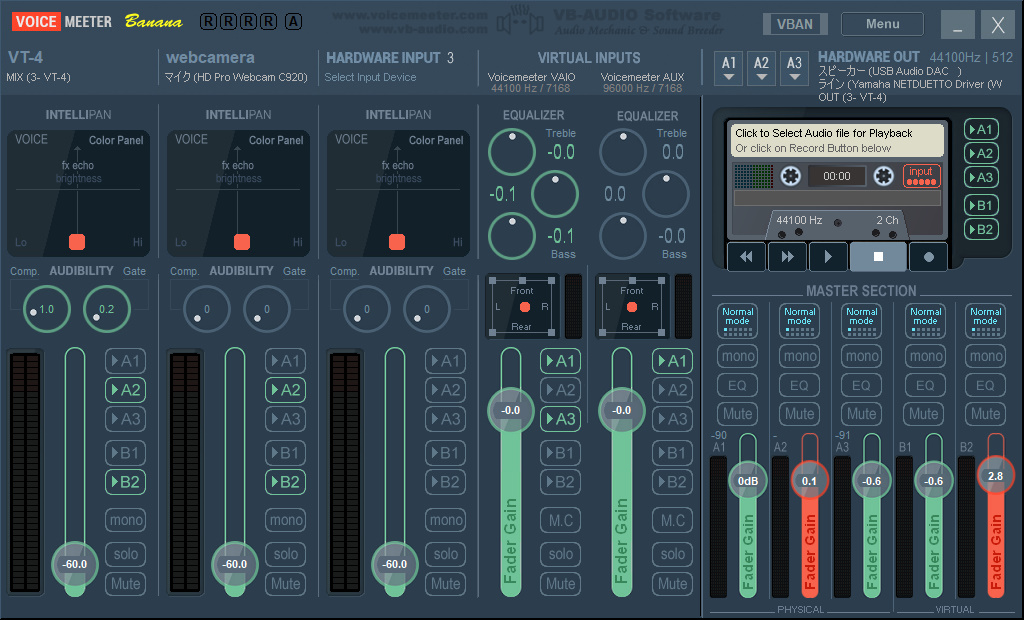The image size is (1024, 620).
Task: Open the A1 hardware out device dropdown
Action: 729,69
